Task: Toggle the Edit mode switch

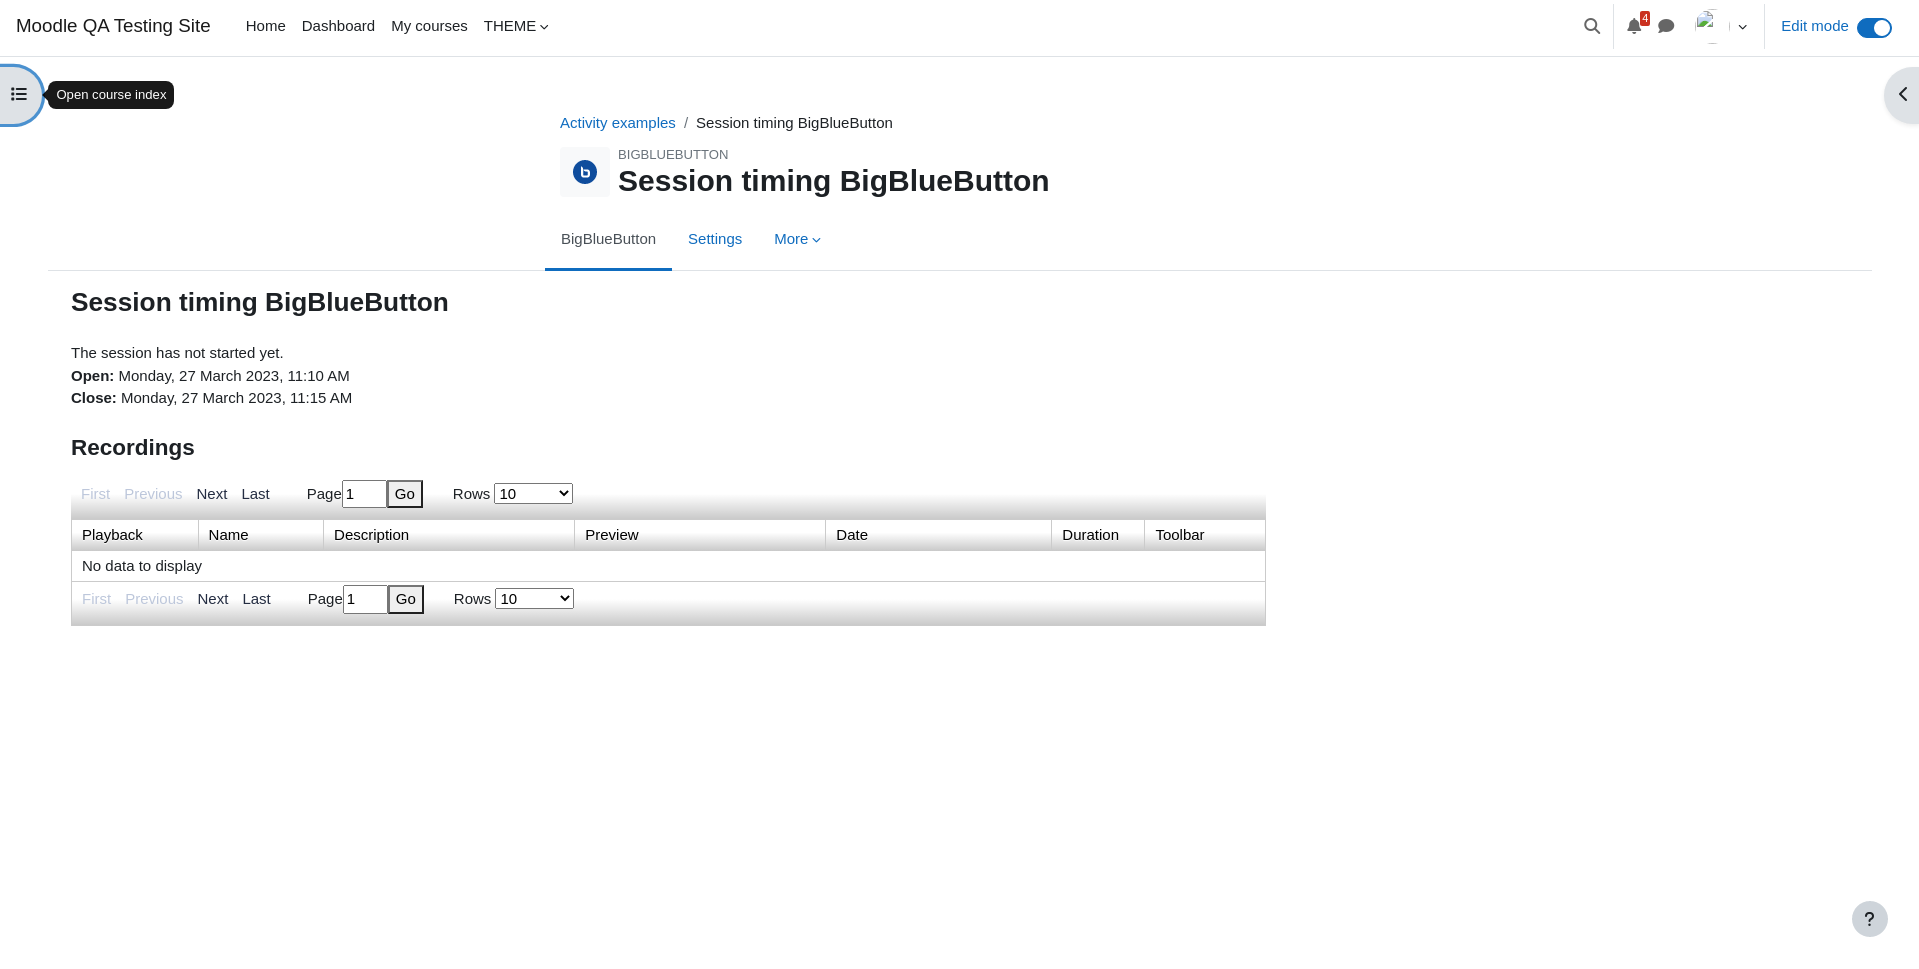Action: [1874, 27]
